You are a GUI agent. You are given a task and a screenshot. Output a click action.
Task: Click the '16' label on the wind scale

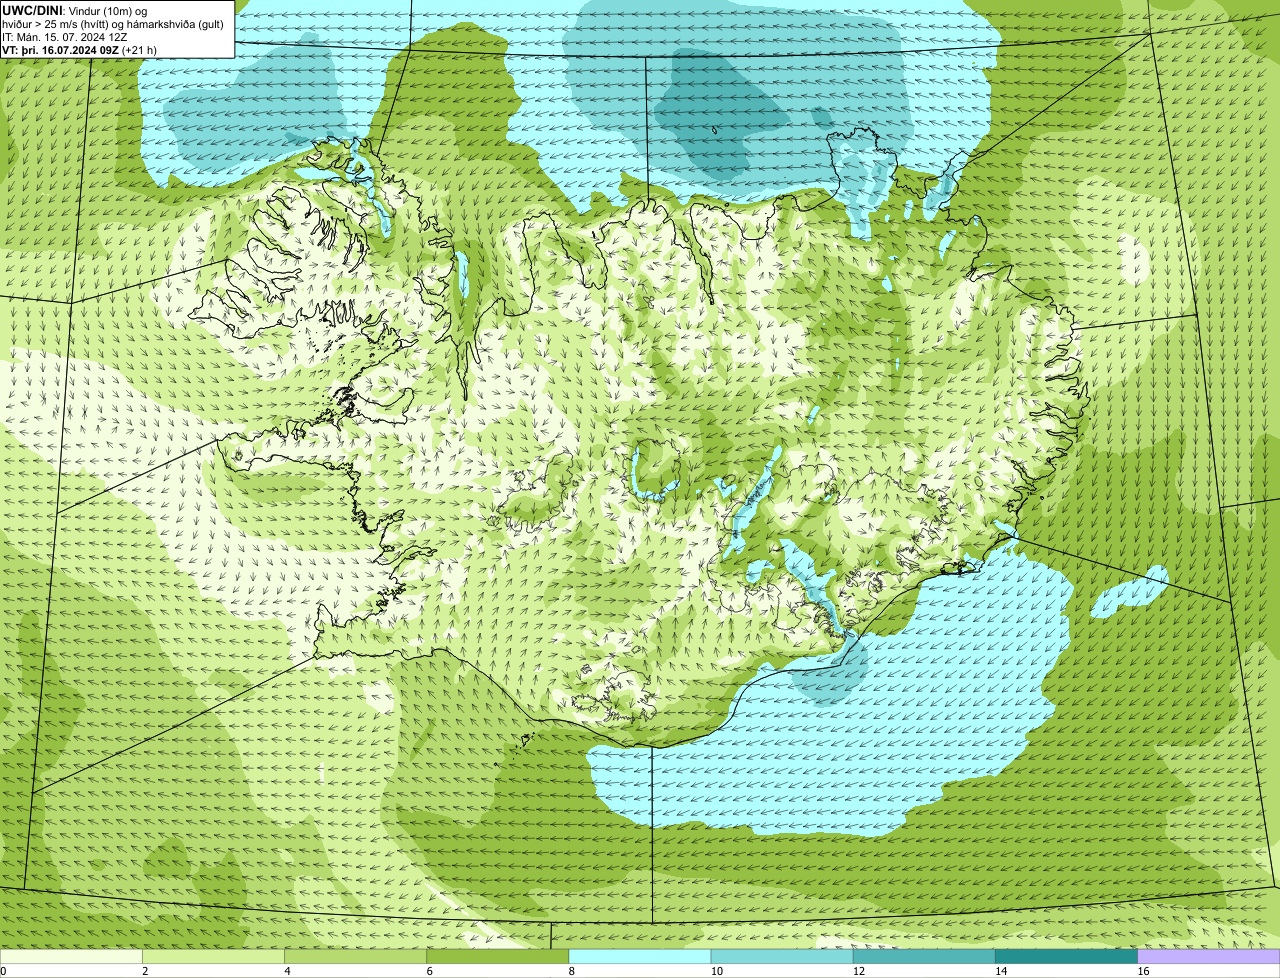coord(1143,971)
